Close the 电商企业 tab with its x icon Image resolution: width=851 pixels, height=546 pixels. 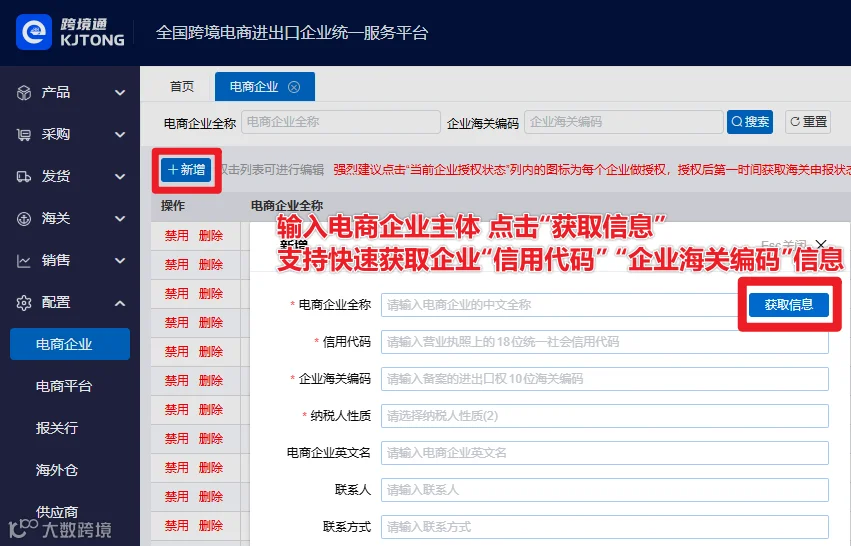click(x=294, y=87)
